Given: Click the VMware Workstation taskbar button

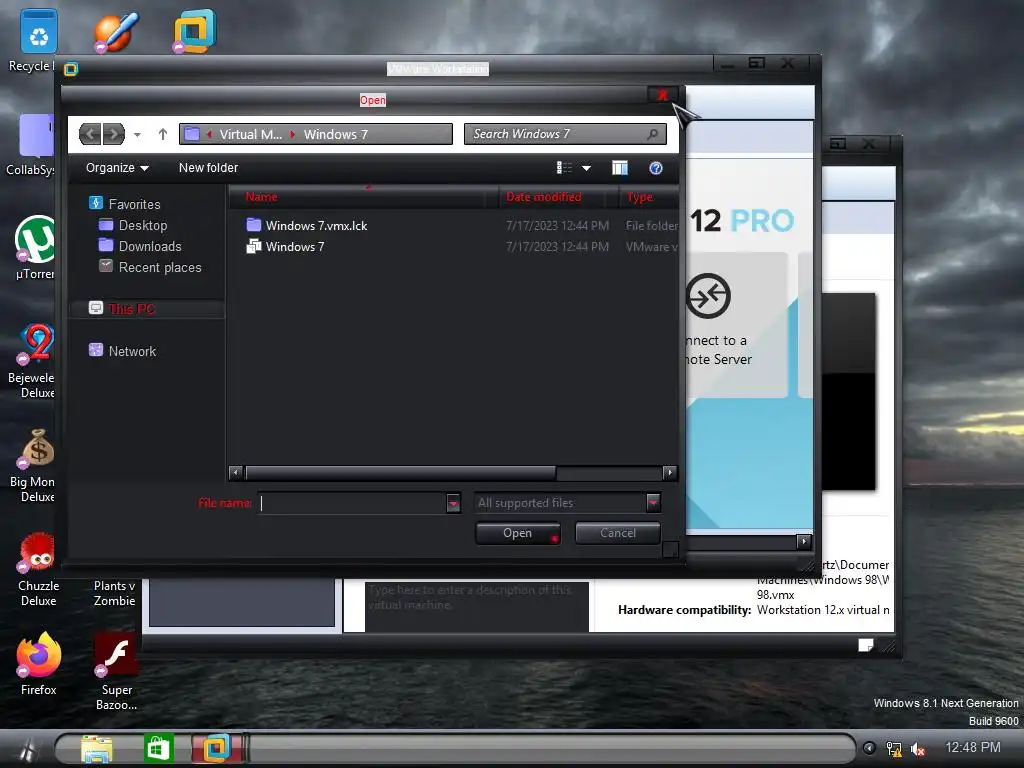Looking at the screenshot, I should [217, 748].
